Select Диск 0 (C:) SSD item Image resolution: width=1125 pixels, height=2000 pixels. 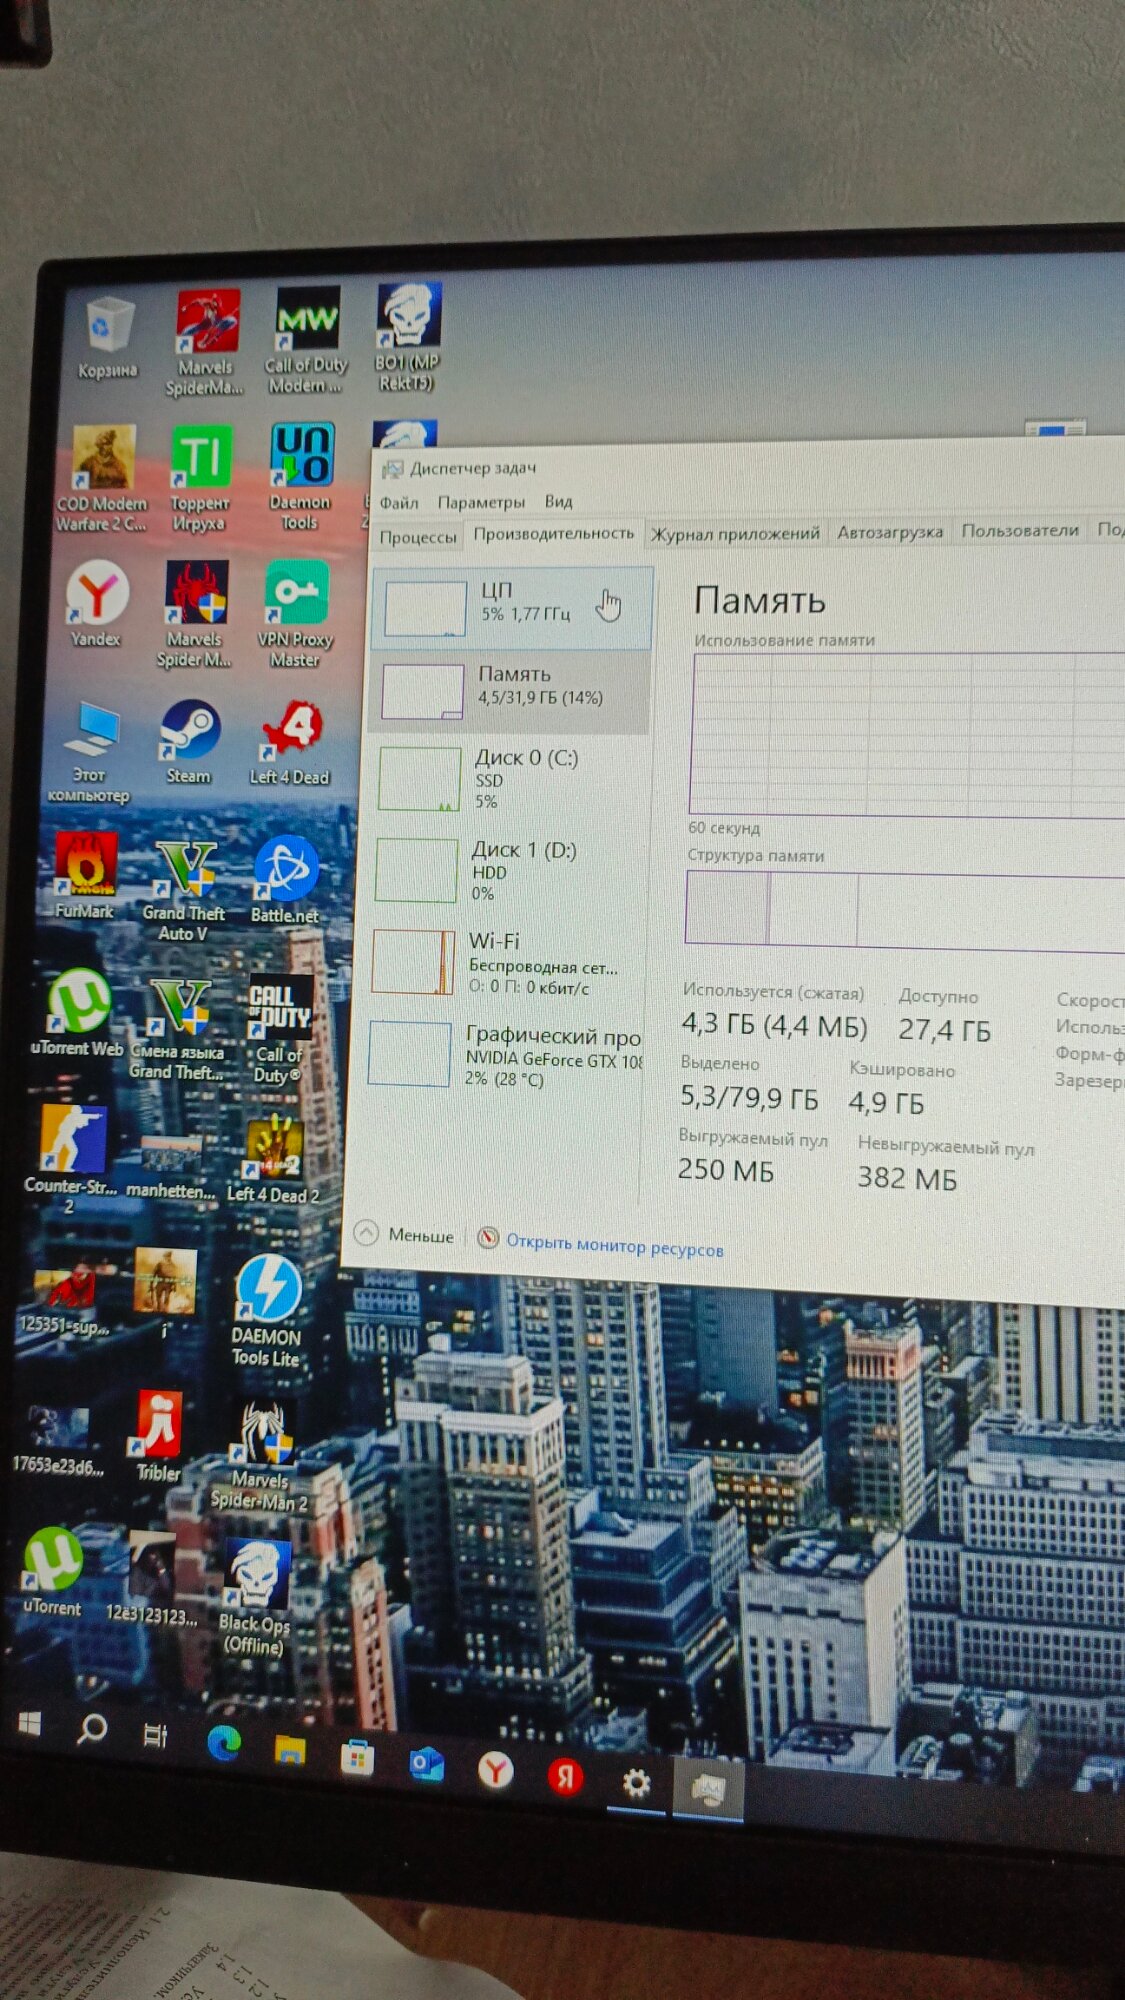tap(508, 779)
